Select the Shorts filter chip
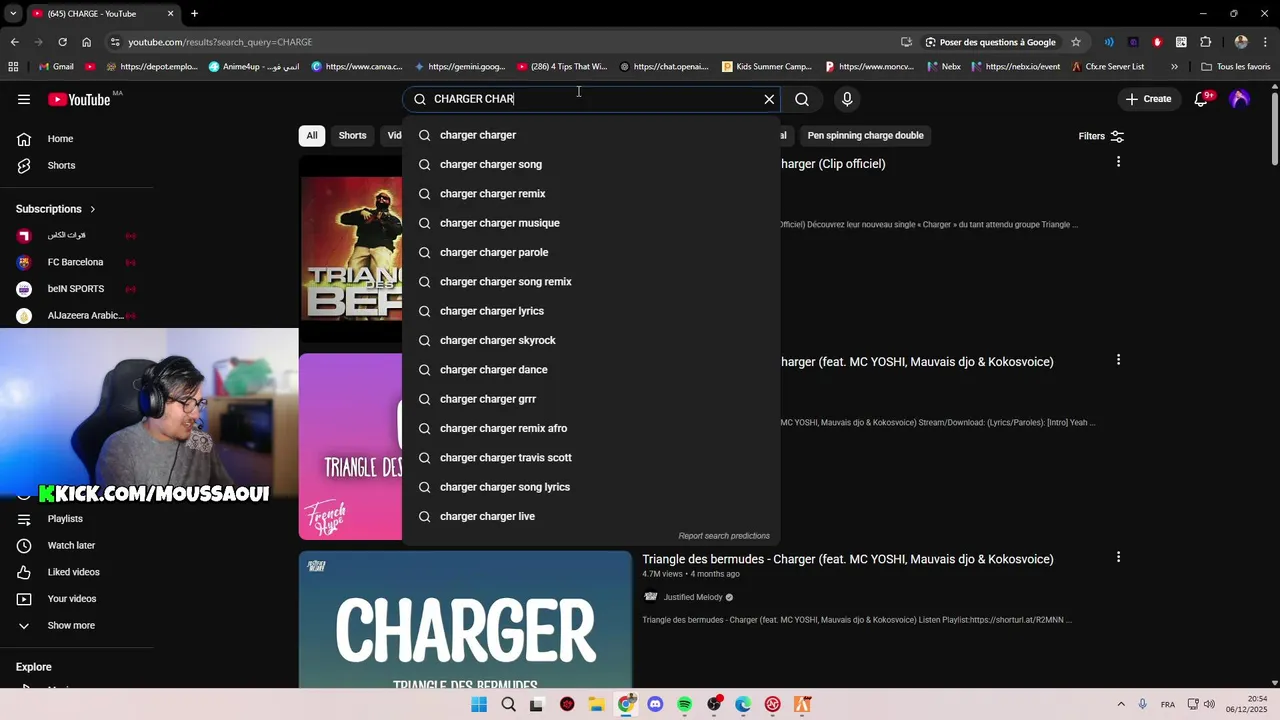Screen dimensions: 1280x720 click(352, 136)
